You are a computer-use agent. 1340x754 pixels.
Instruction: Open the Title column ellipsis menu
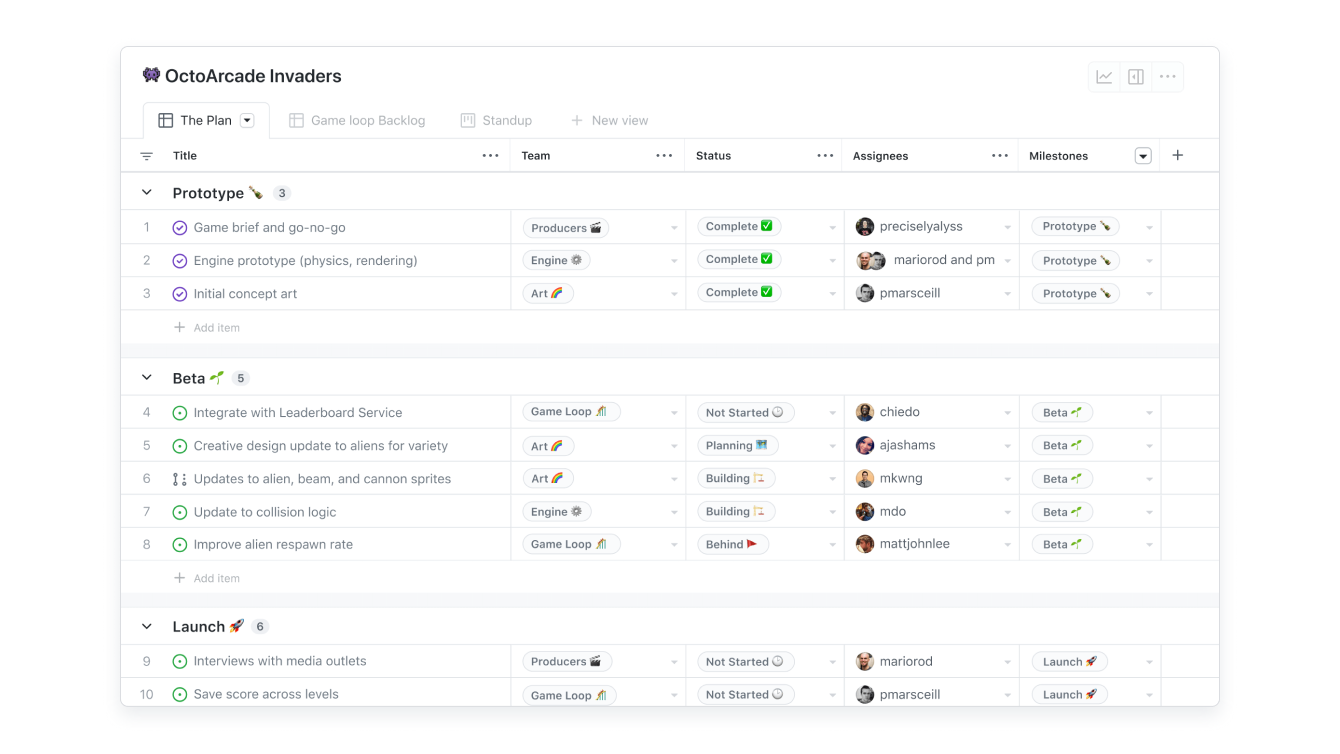coord(488,155)
